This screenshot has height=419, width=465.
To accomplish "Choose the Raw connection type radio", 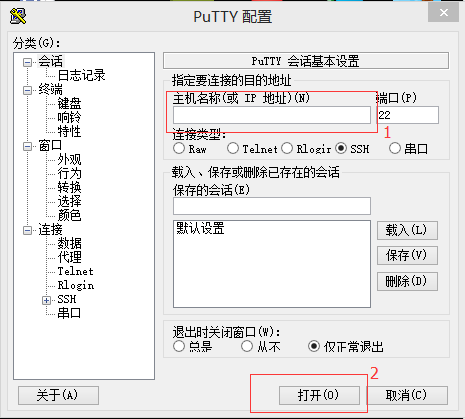I will [x=179, y=148].
